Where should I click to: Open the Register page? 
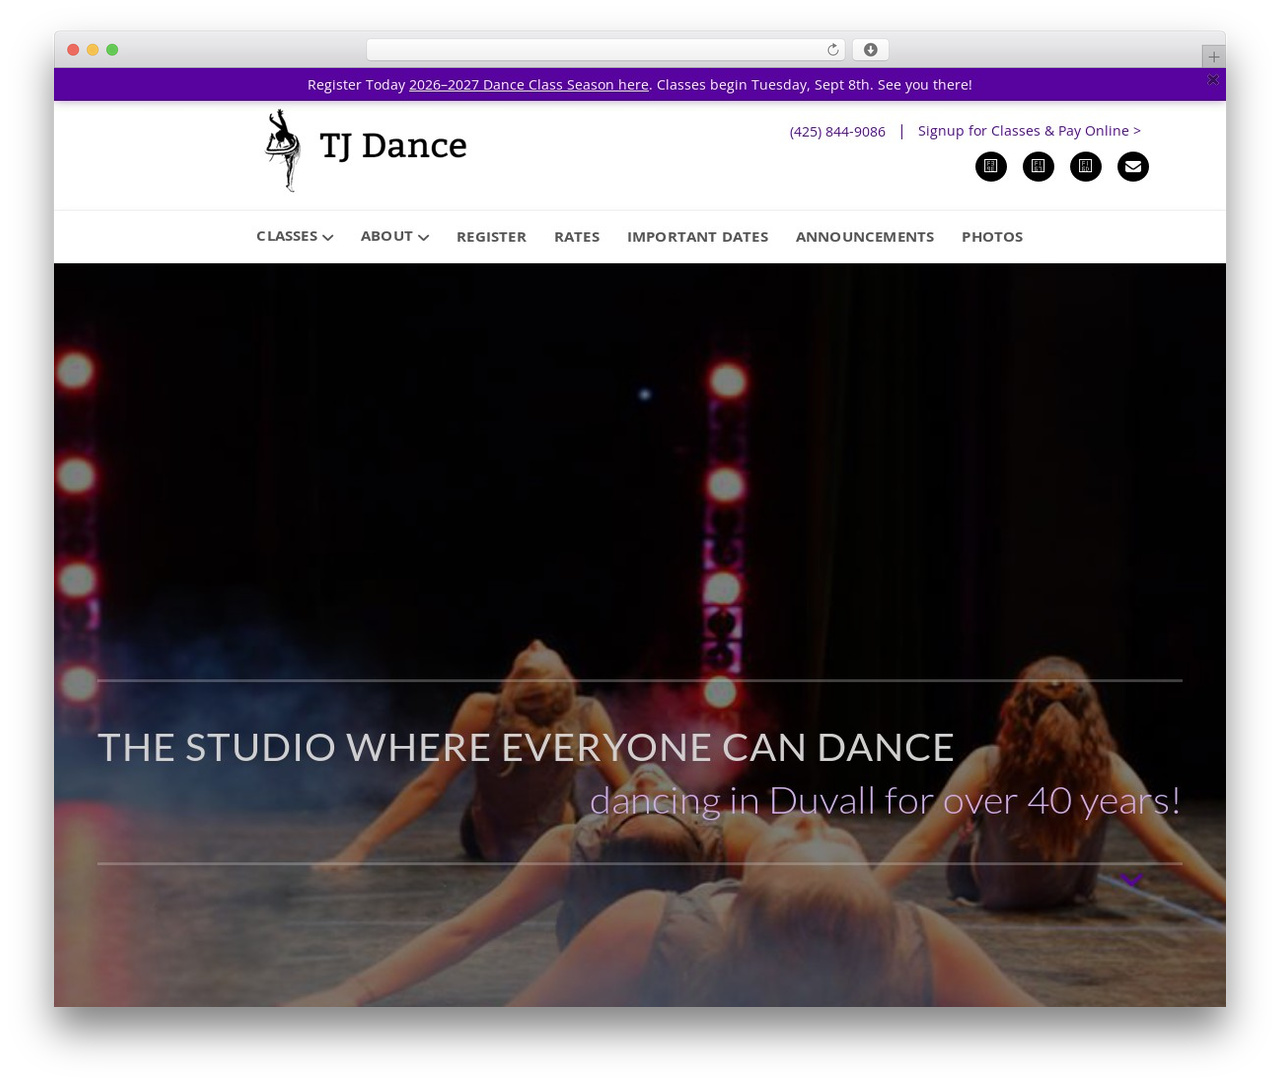(x=491, y=237)
